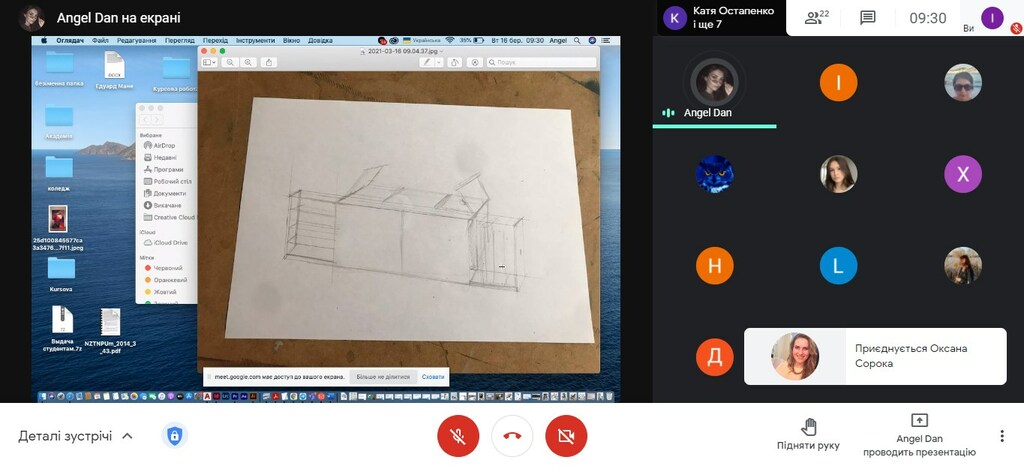
Task: Click the raise hand icon
Action: [809, 427]
